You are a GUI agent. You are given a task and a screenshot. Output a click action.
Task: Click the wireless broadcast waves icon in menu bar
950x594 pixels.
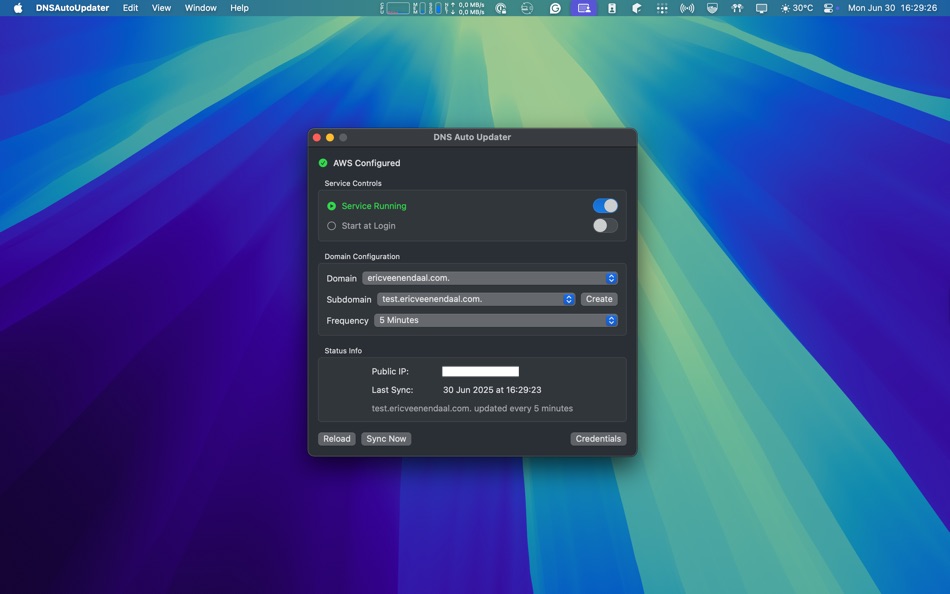[686, 8]
